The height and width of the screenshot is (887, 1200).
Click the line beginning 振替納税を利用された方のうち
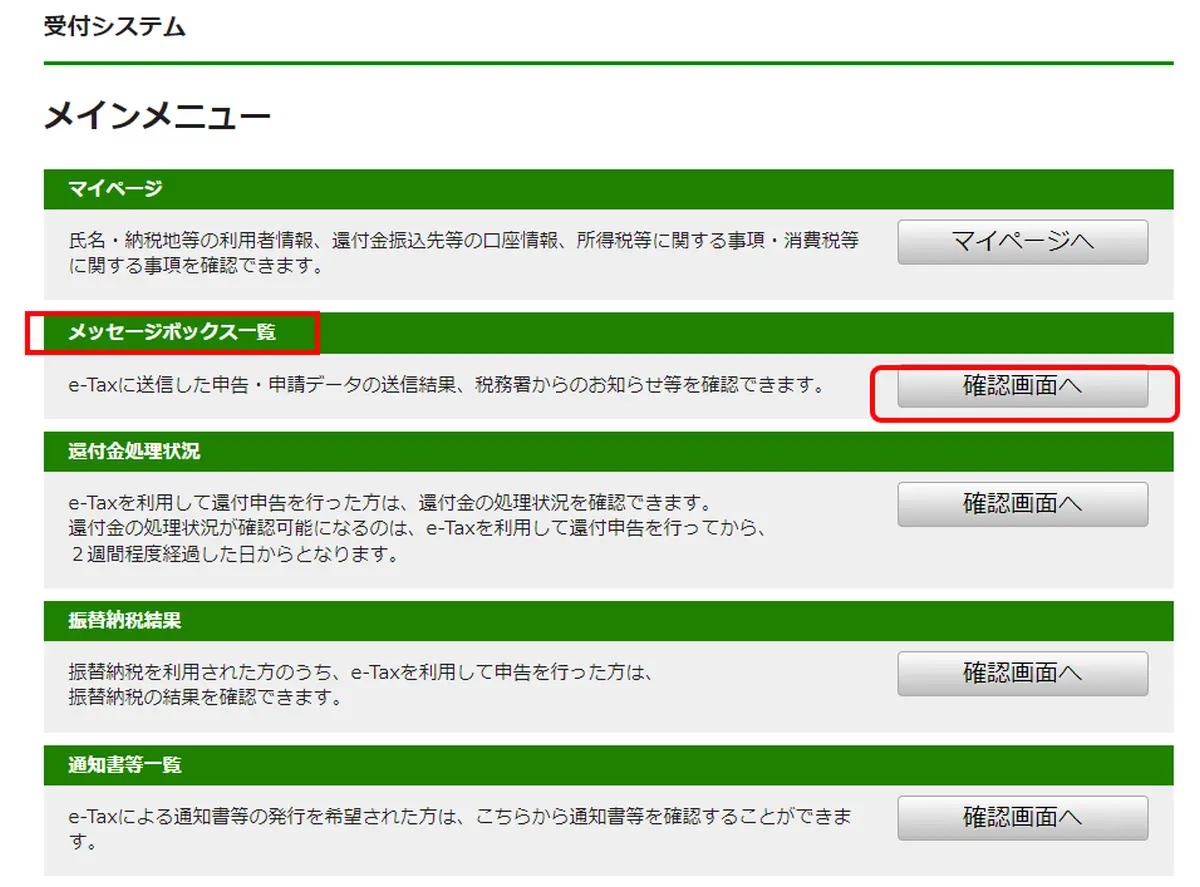[x=360, y=672]
